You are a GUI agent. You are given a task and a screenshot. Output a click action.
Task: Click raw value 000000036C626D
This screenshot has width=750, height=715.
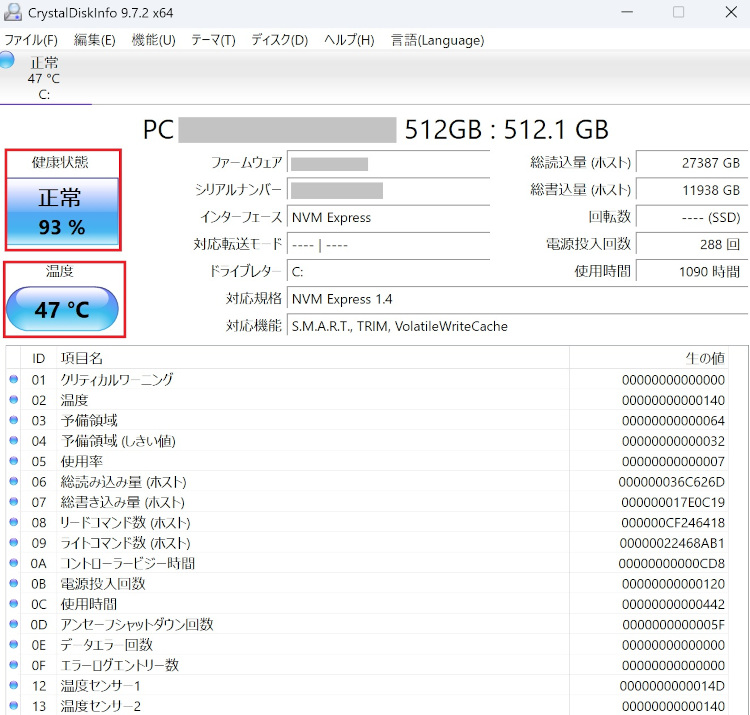click(672, 482)
